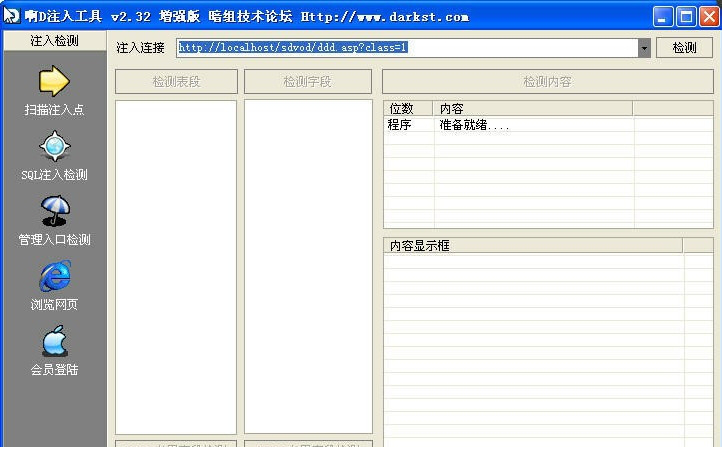This screenshot has height=464, width=722.
Task: Click the 位数 column header
Action: pos(408,109)
